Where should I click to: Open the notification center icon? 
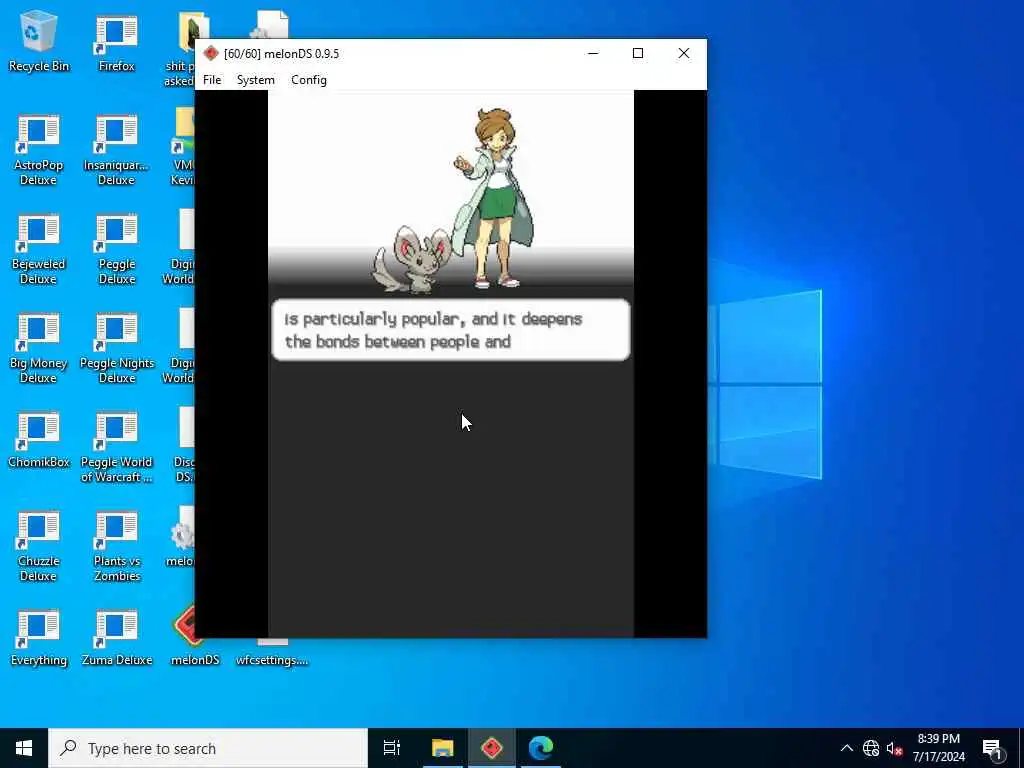pos(992,749)
